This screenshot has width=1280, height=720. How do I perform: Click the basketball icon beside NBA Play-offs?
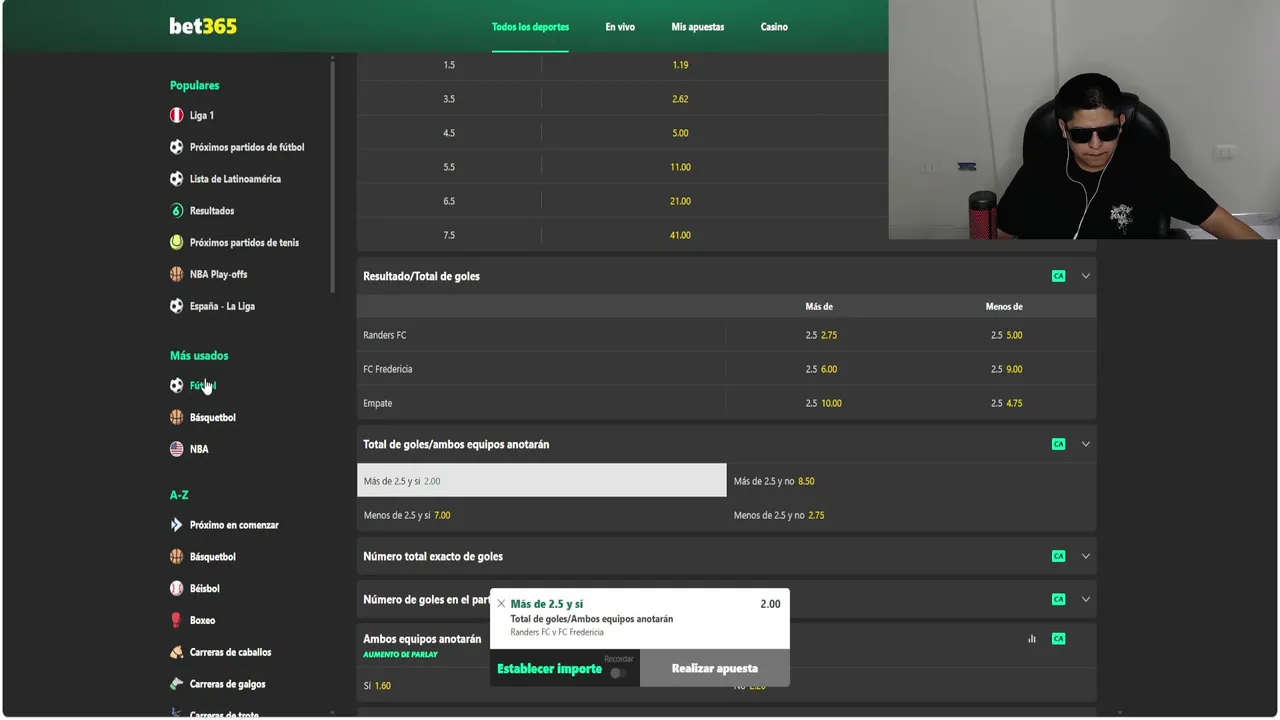(x=177, y=274)
